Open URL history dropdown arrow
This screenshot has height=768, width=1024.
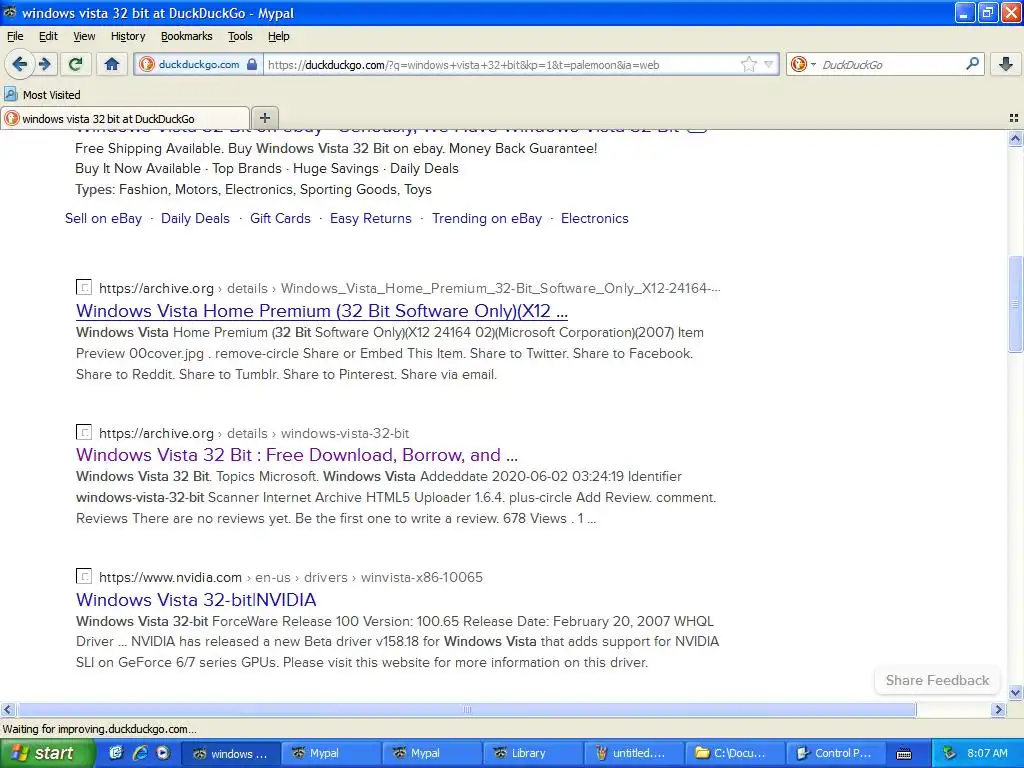(769, 64)
